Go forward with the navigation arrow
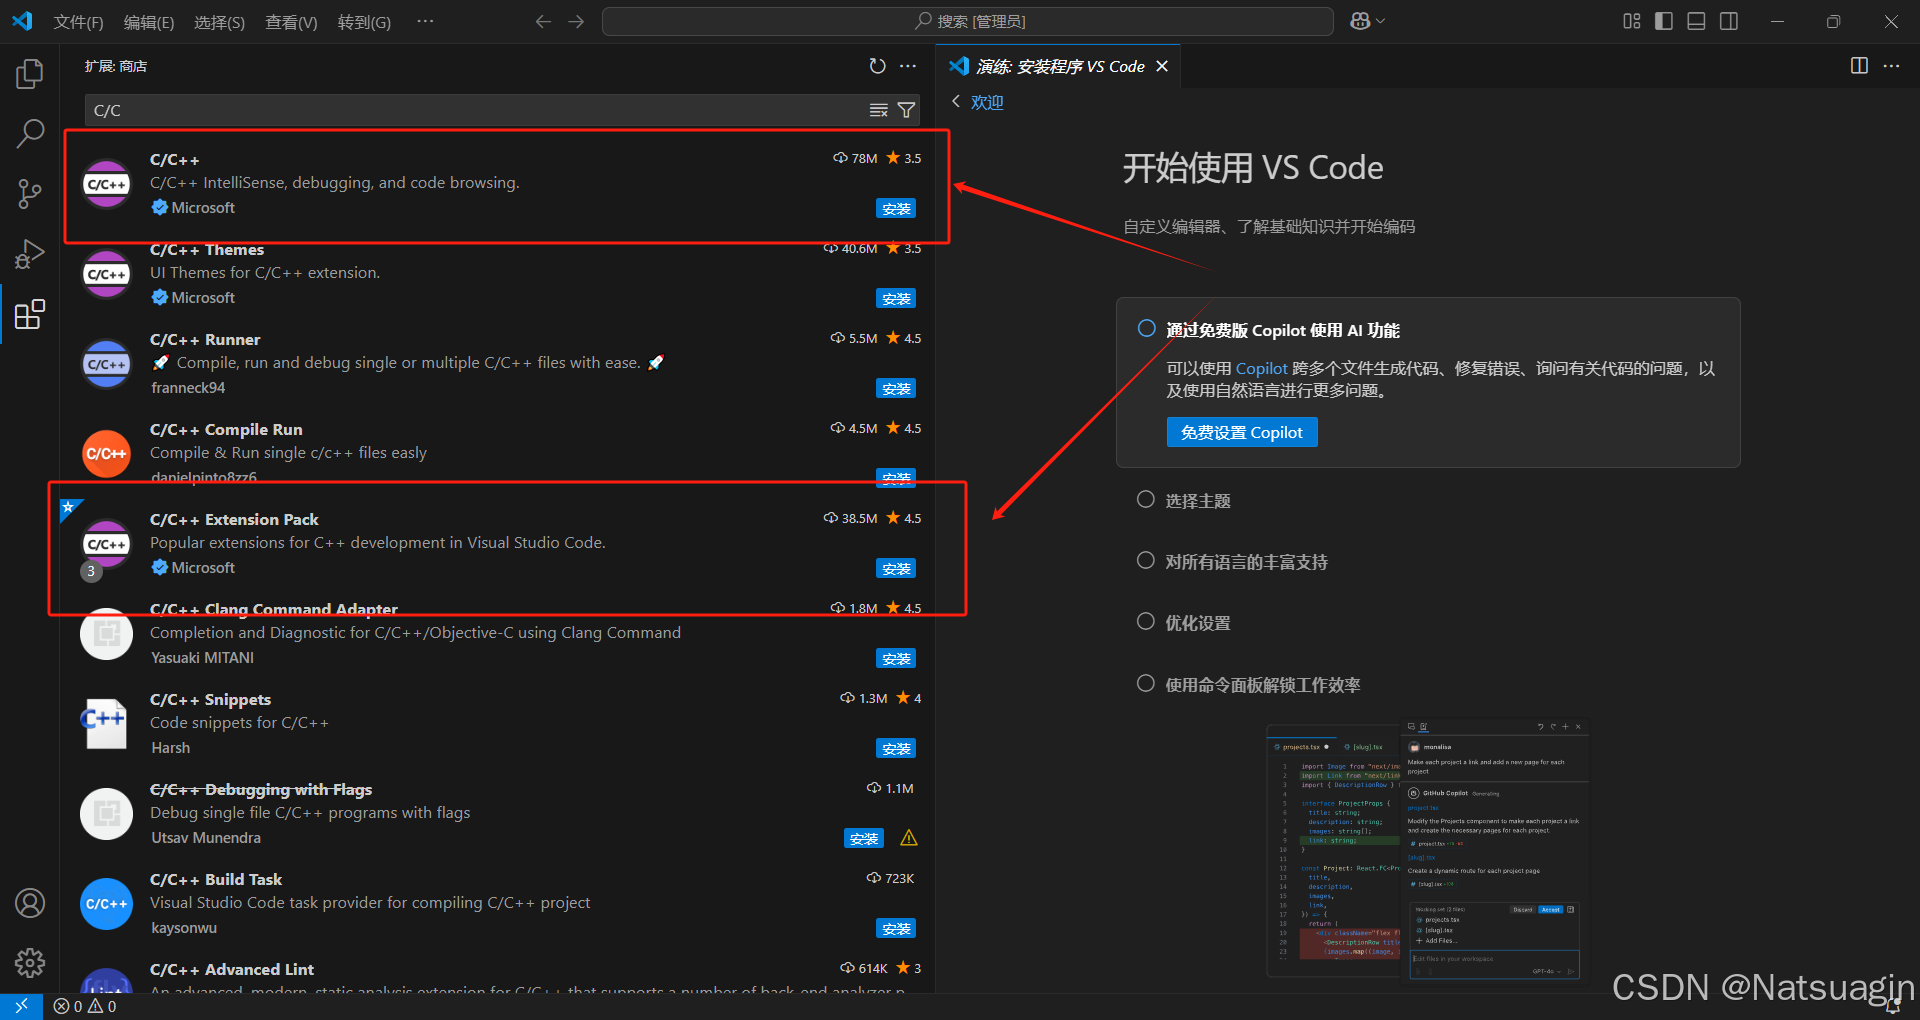The height and width of the screenshot is (1020, 1920). click(x=576, y=21)
